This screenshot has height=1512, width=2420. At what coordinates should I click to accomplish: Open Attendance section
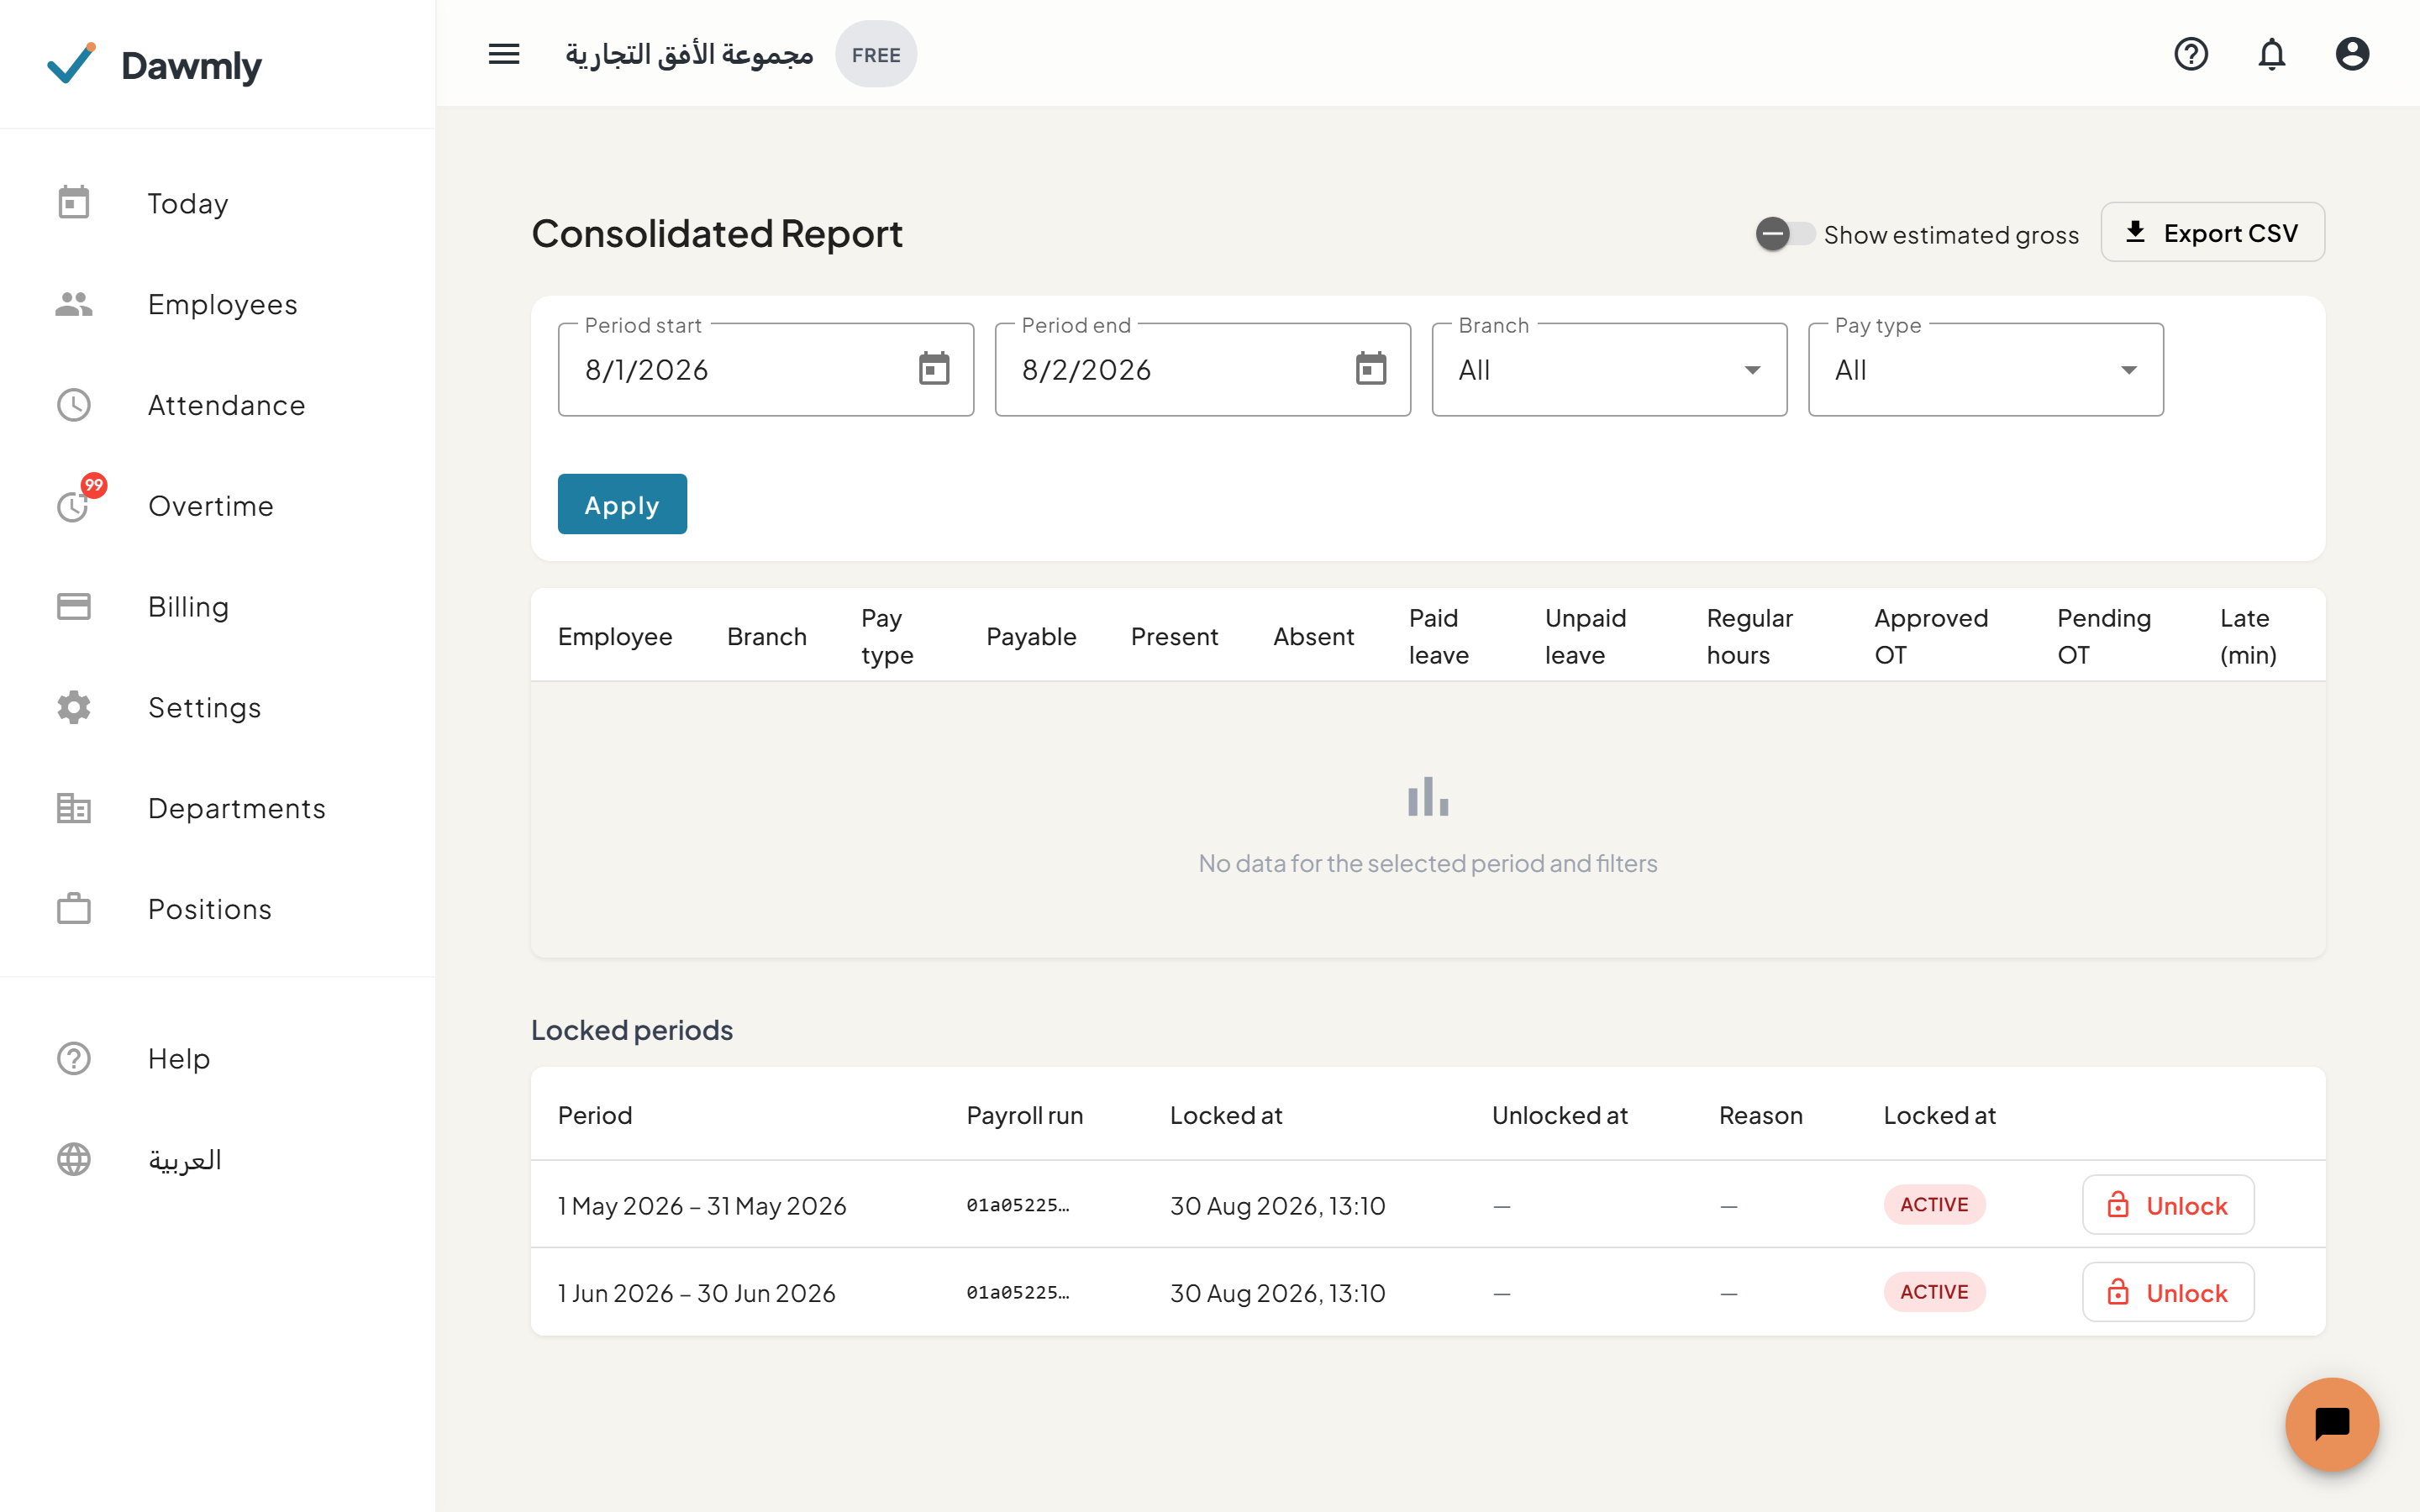pos(218,405)
